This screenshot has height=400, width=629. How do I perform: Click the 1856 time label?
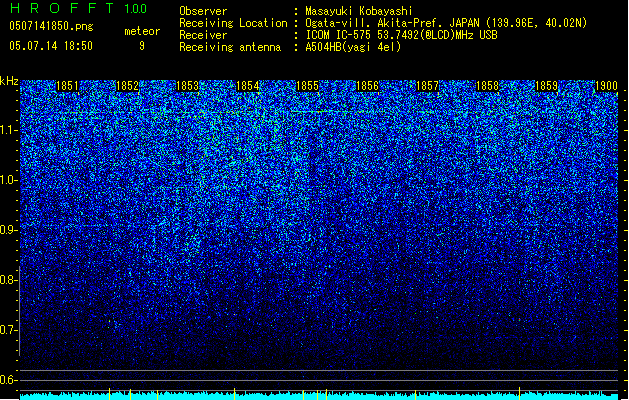click(367, 86)
